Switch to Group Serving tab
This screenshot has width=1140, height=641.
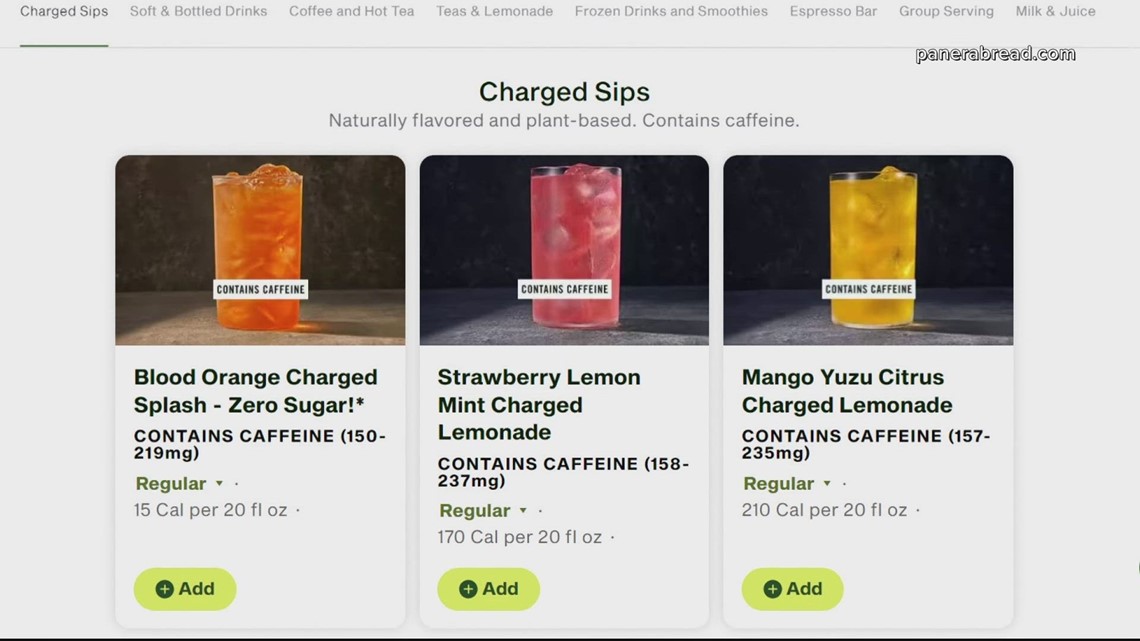coord(946,12)
